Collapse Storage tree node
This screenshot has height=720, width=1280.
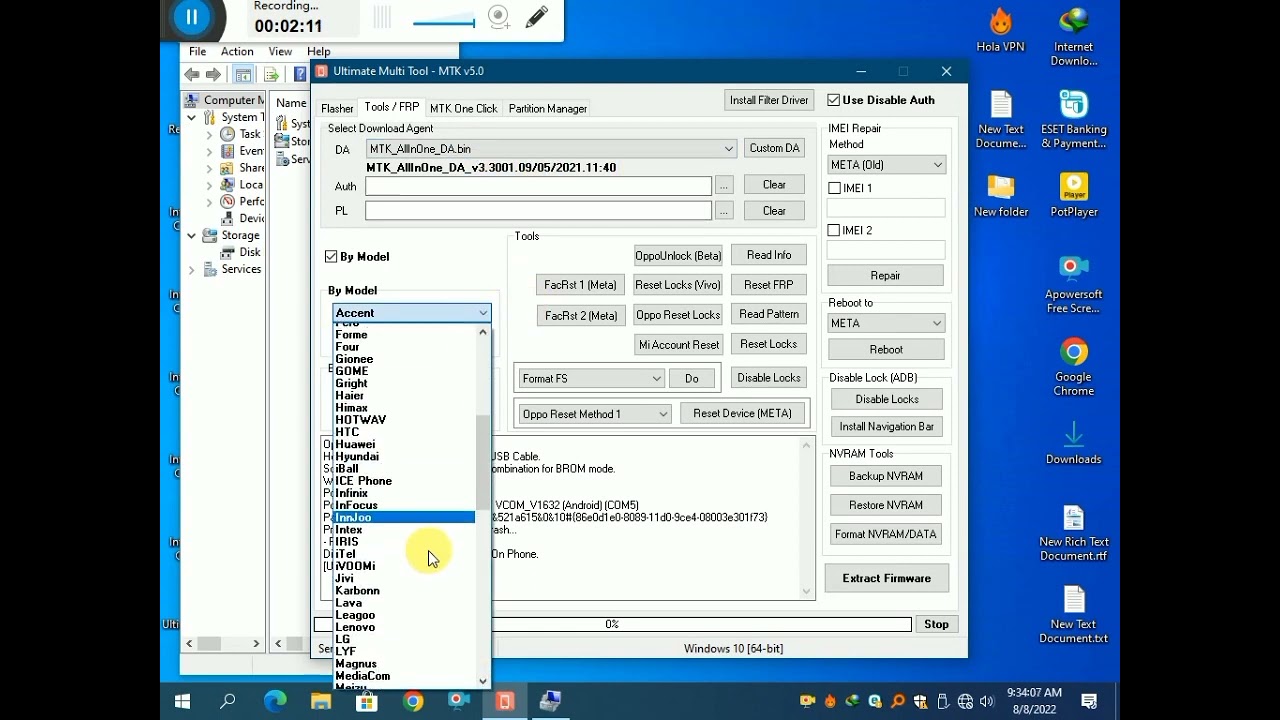191,235
